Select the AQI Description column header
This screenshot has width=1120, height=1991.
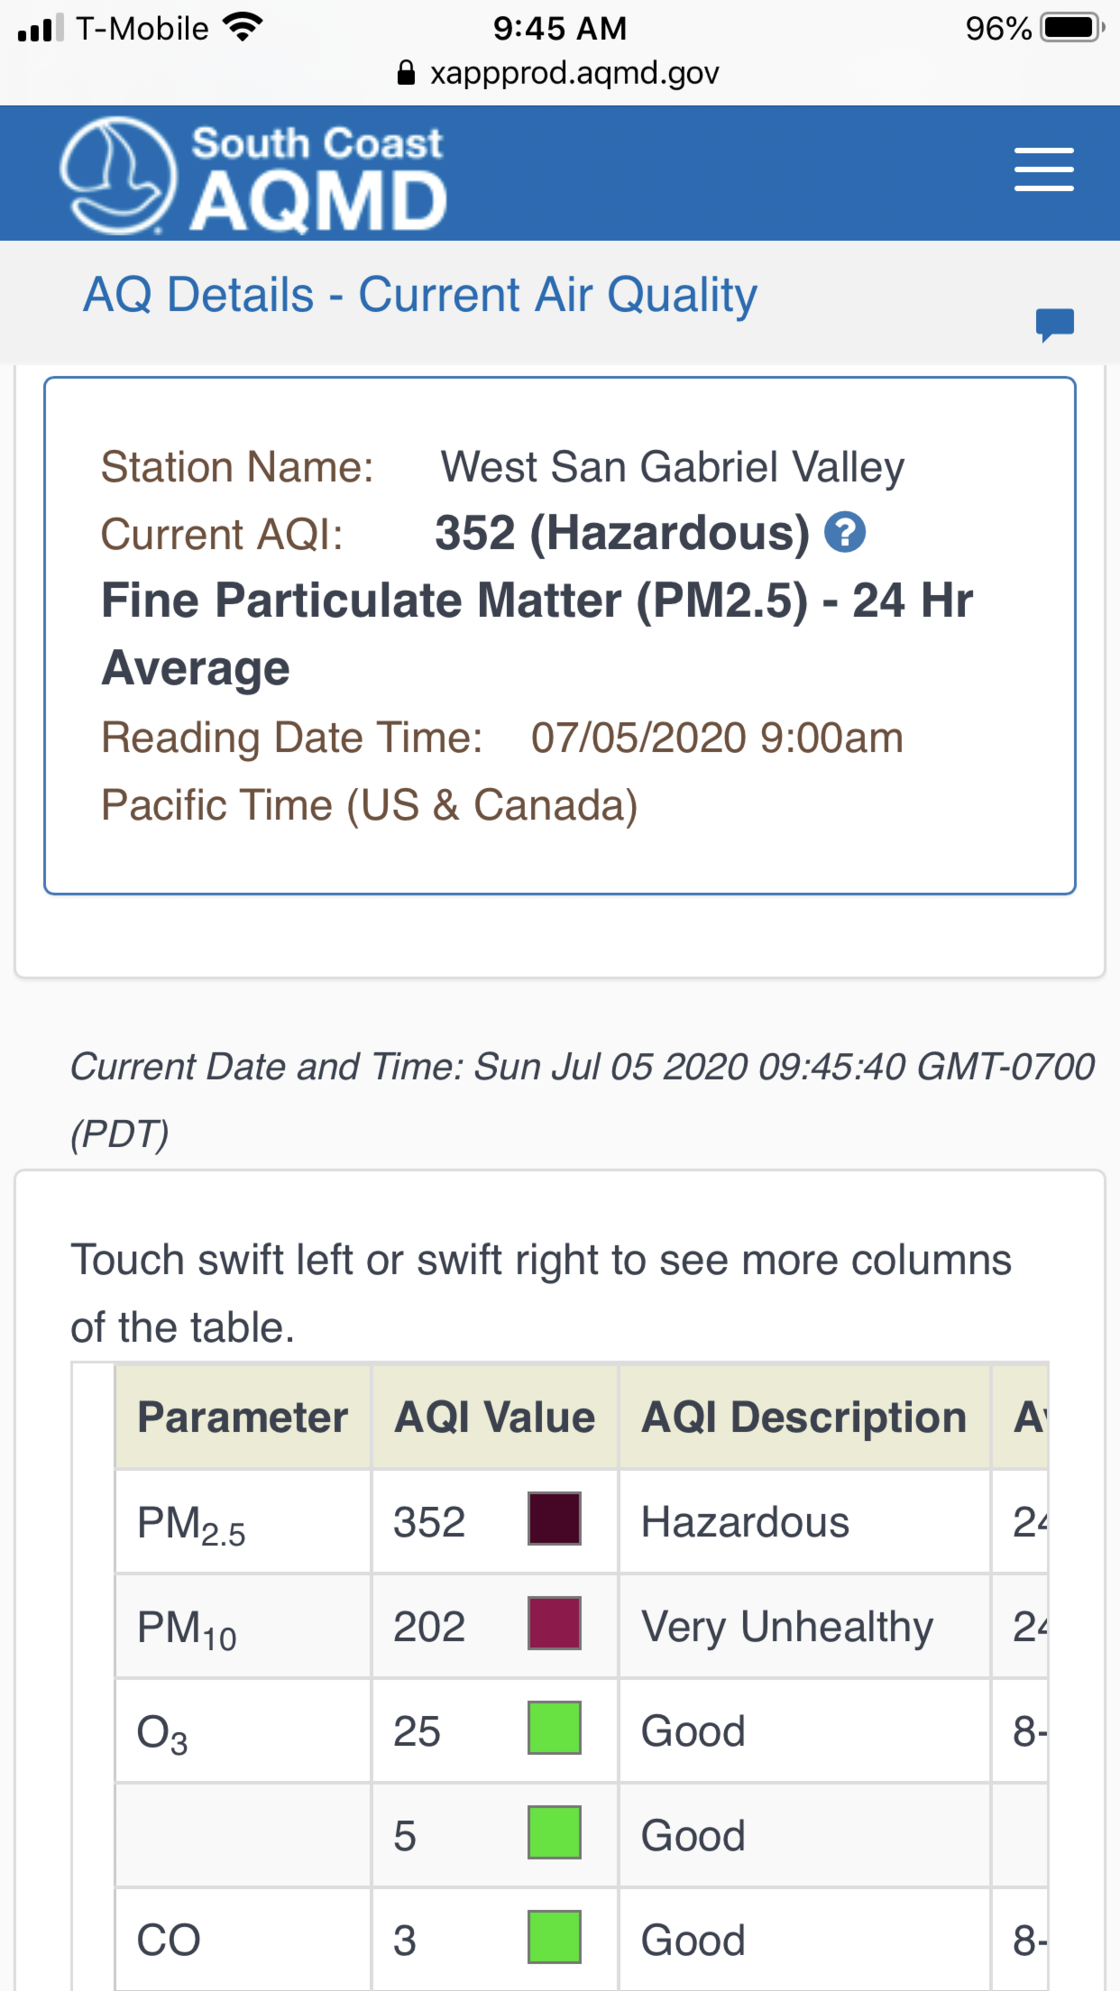804,1417
